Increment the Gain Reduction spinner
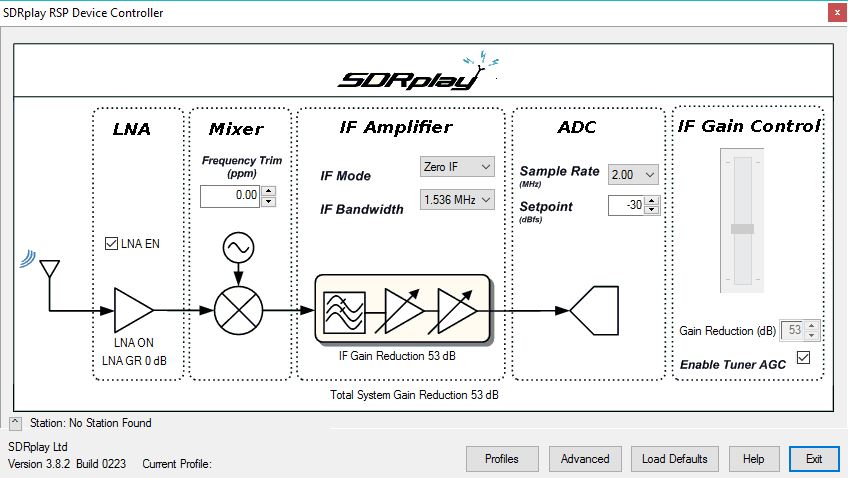 (812, 326)
